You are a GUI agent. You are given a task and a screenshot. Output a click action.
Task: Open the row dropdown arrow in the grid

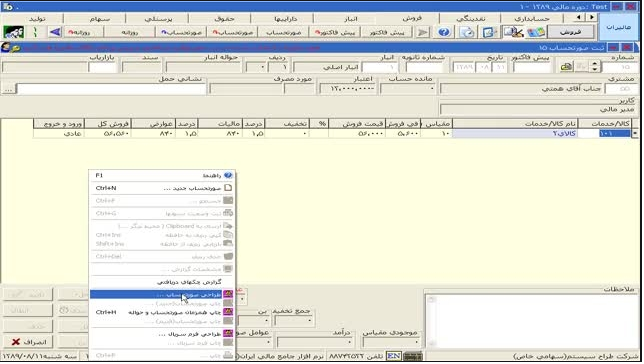pyautogui.click(x=635, y=134)
